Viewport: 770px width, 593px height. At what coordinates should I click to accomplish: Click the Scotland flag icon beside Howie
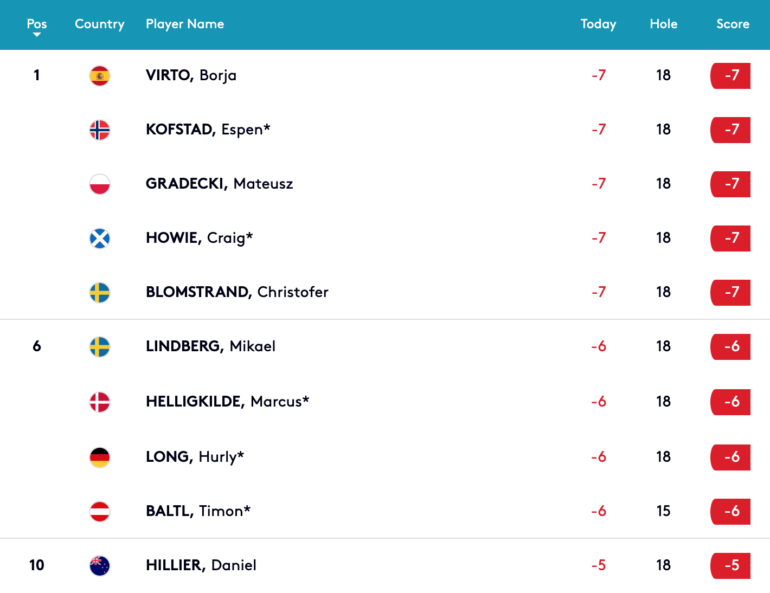pyautogui.click(x=100, y=239)
